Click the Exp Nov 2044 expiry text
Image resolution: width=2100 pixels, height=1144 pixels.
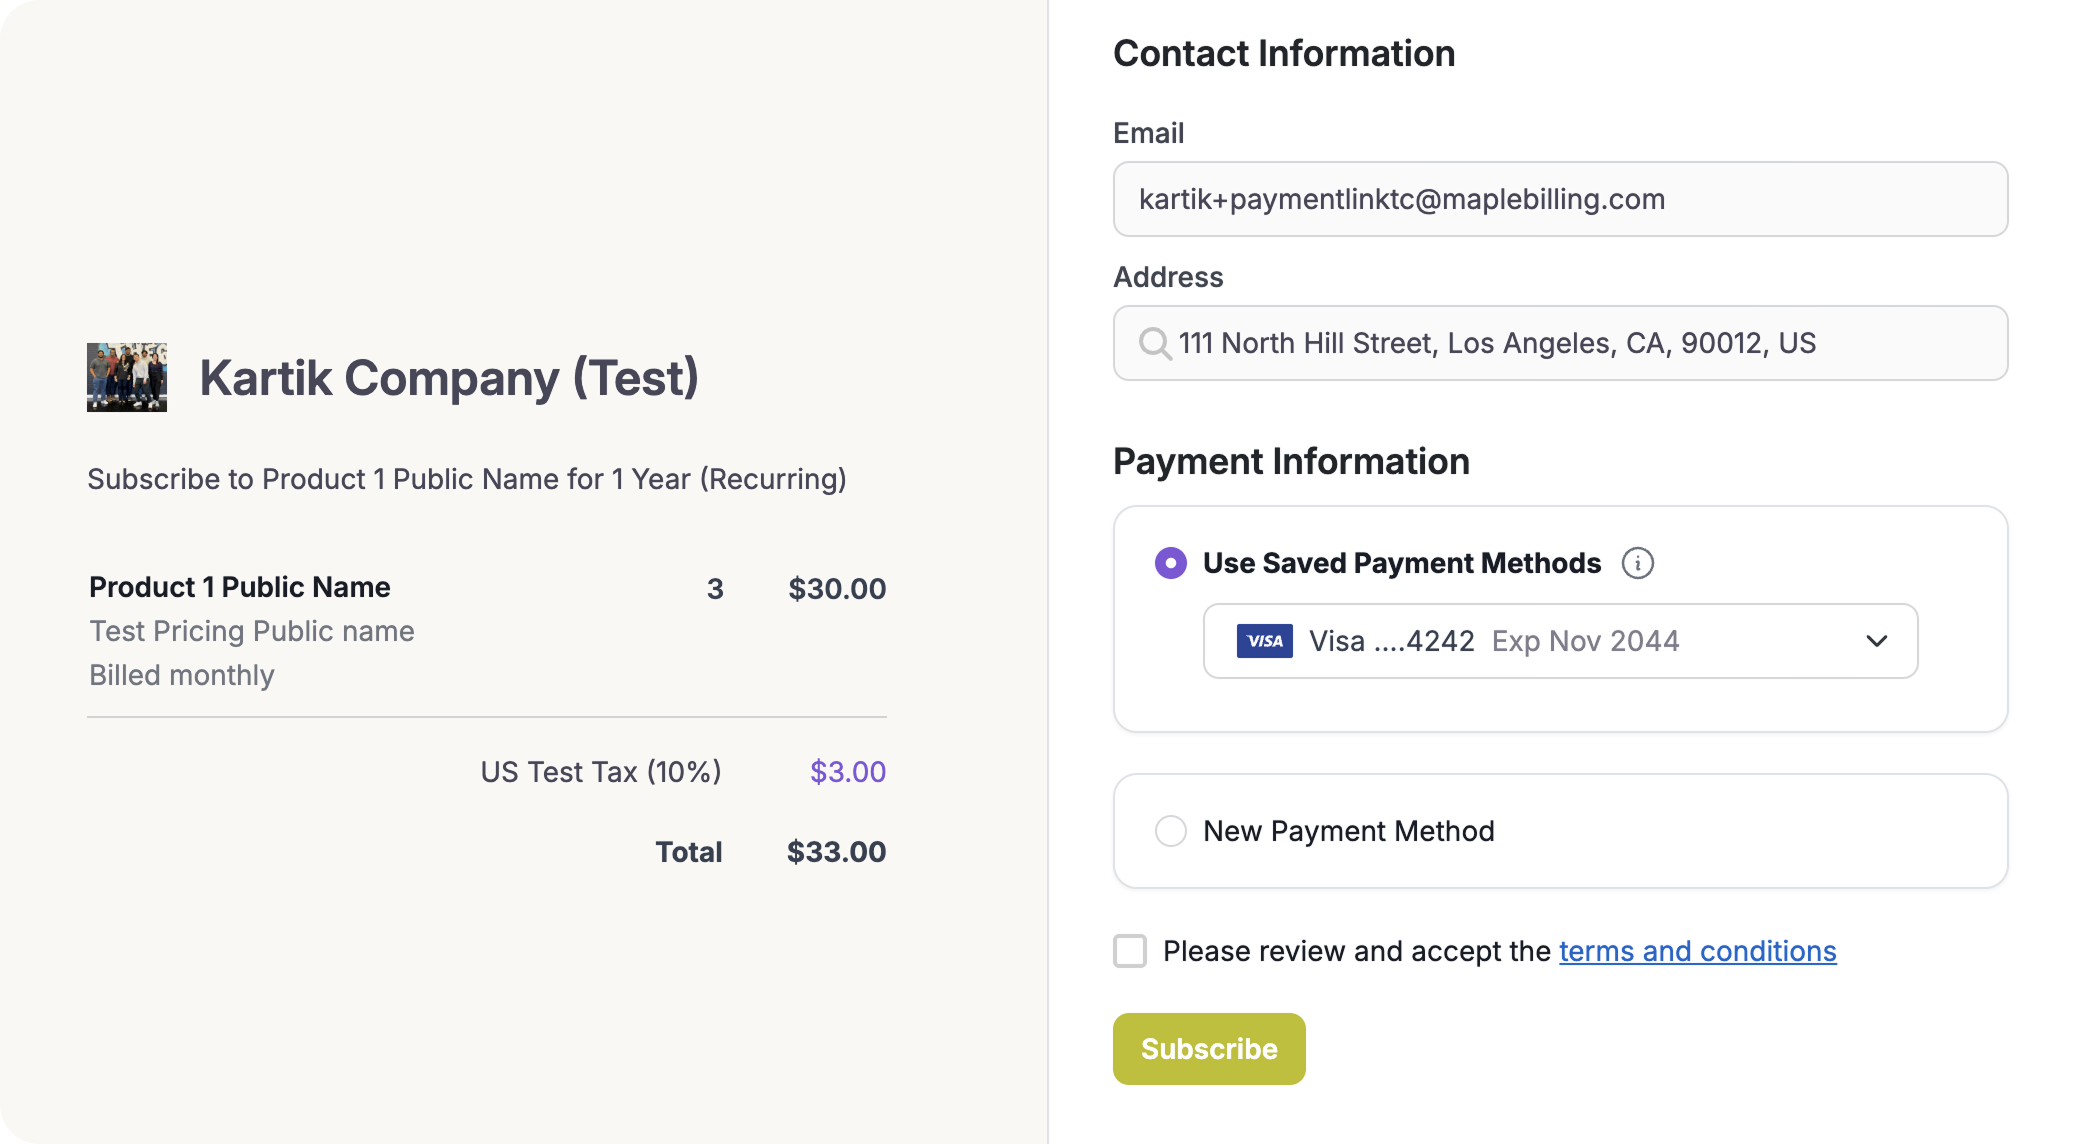pyautogui.click(x=1585, y=641)
